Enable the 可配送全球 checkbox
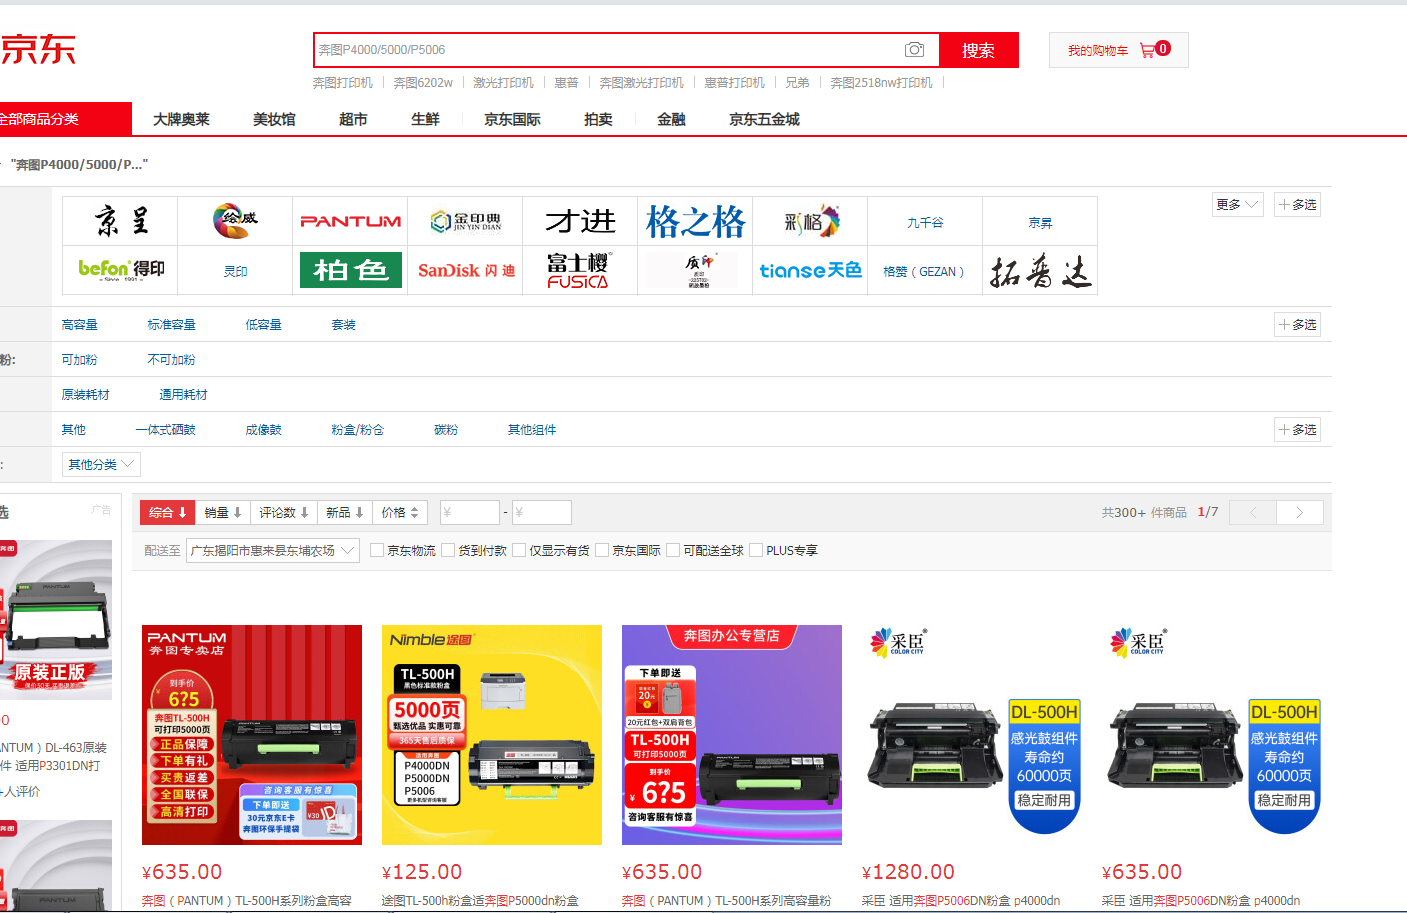The height and width of the screenshot is (913, 1407). pyautogui.click(x=673, y=550)
